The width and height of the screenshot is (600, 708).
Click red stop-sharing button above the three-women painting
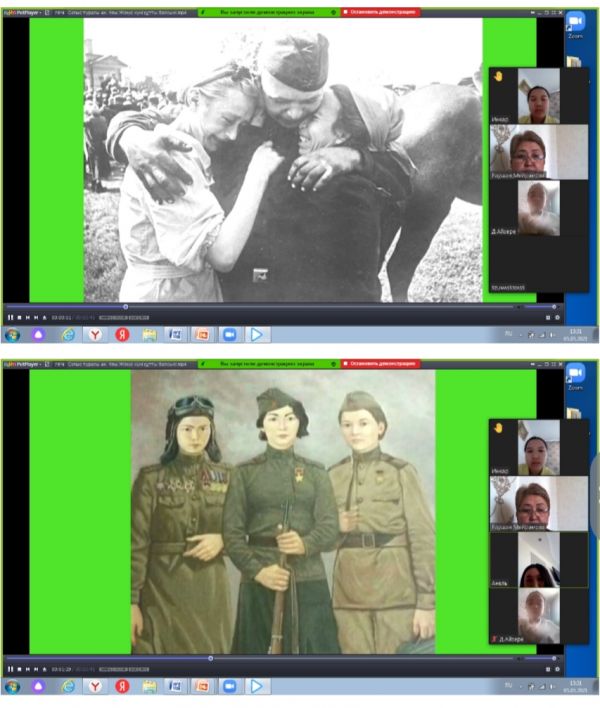(379, 364)
